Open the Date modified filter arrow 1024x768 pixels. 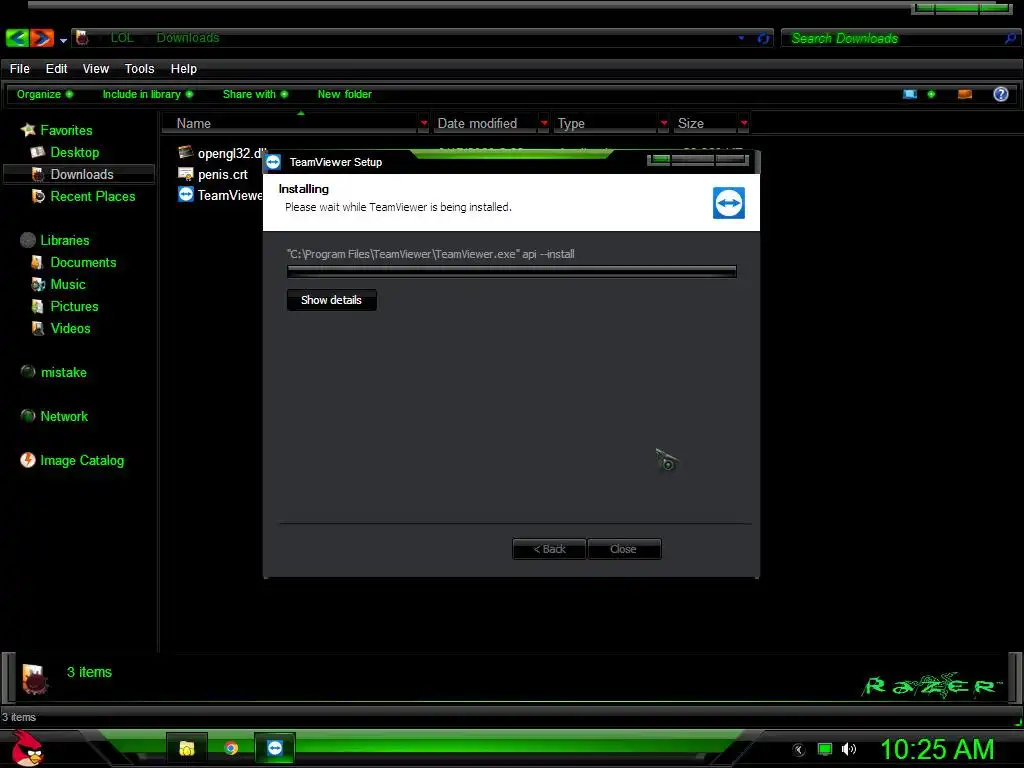[544, 123]
